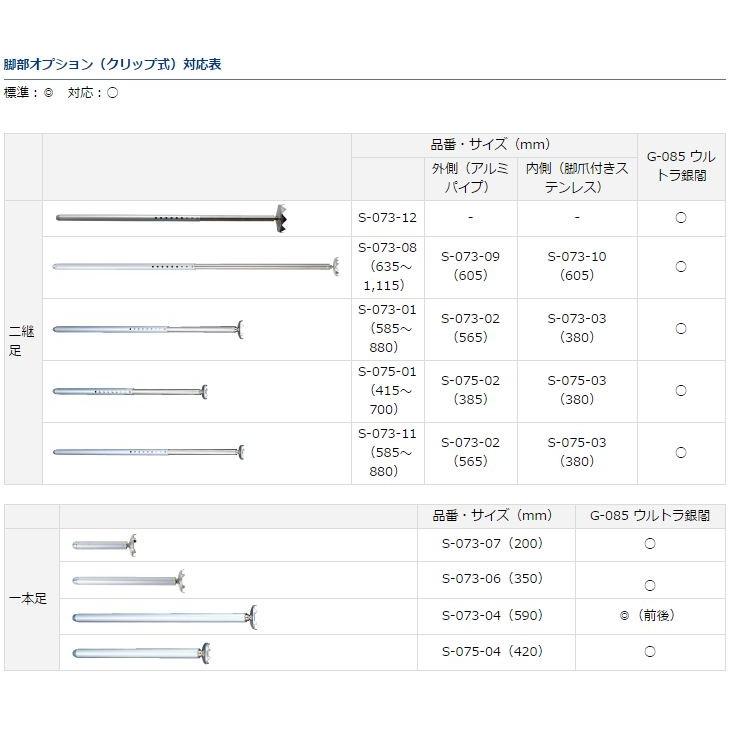This screenshot has width=729, height=729.
Task: Click the G-085 ウルトラ銀閣 header in top table
Action: coord(681,166)
